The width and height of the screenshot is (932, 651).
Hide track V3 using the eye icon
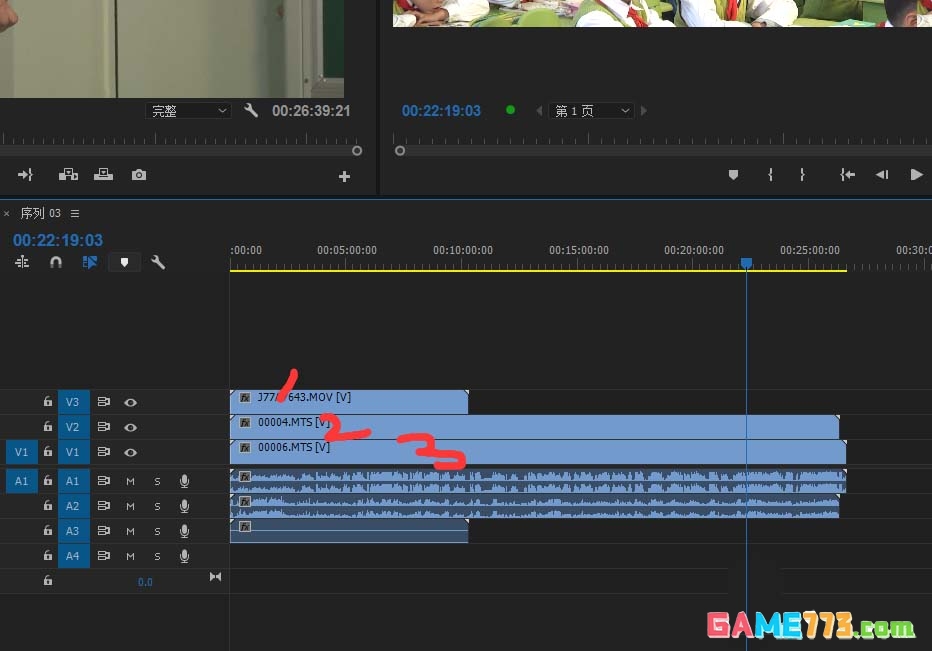pos(131,402)
